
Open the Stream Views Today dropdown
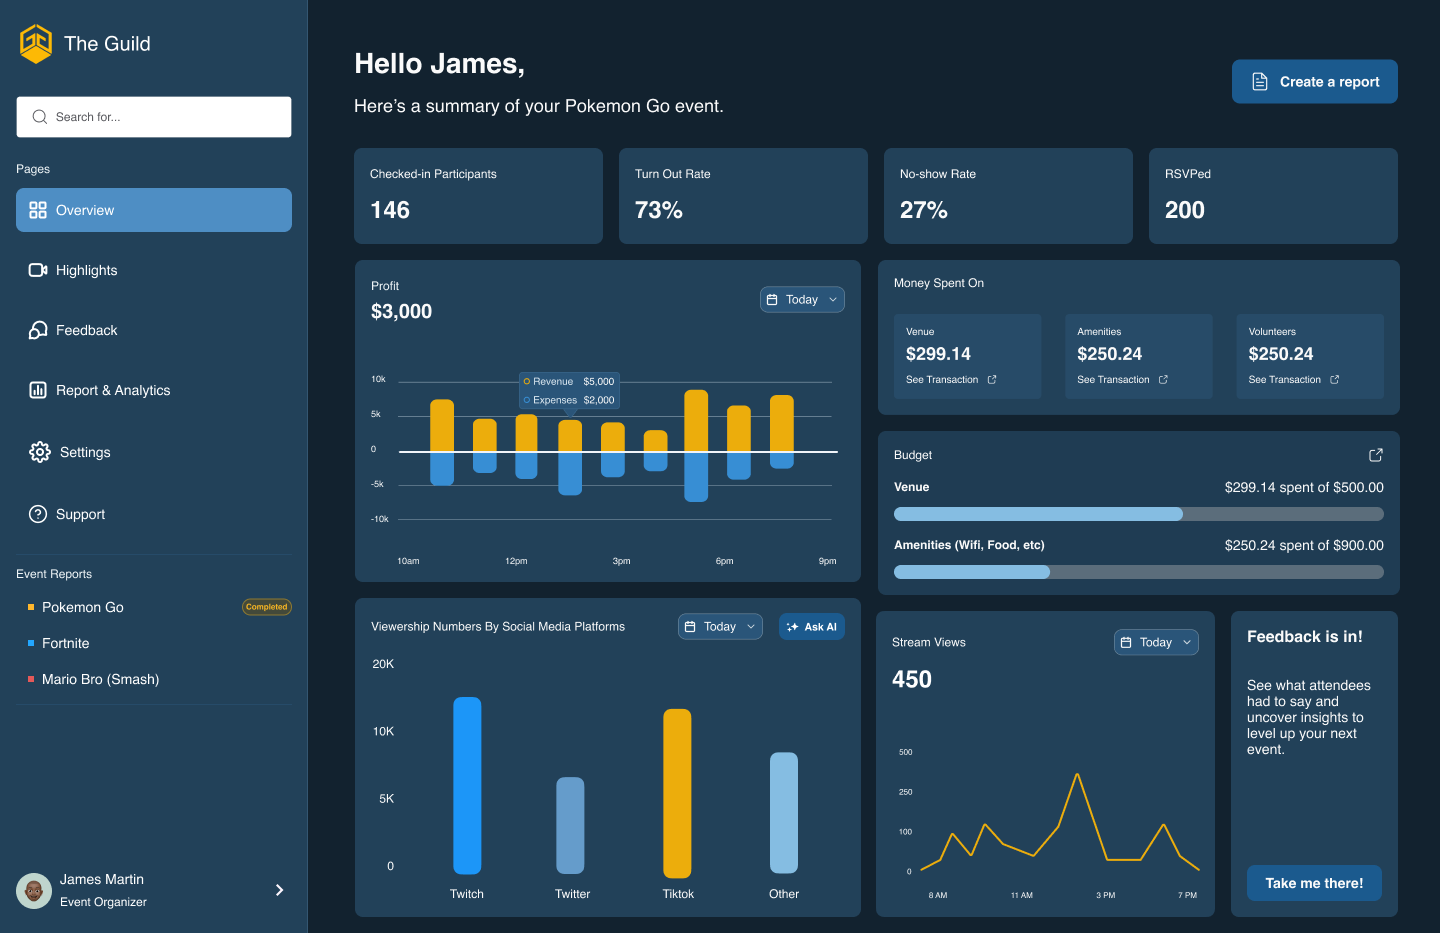[x=1156, y=643]
